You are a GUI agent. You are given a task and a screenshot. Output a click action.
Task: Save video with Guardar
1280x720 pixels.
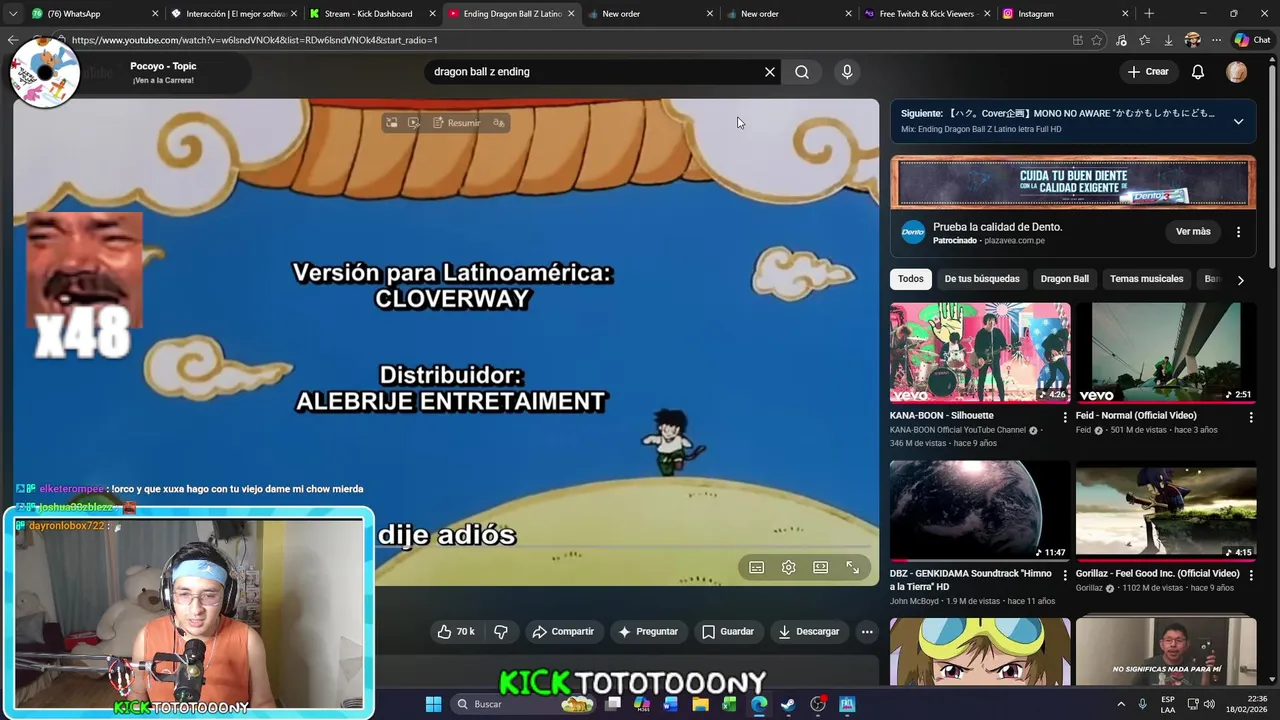click(728, 632)
